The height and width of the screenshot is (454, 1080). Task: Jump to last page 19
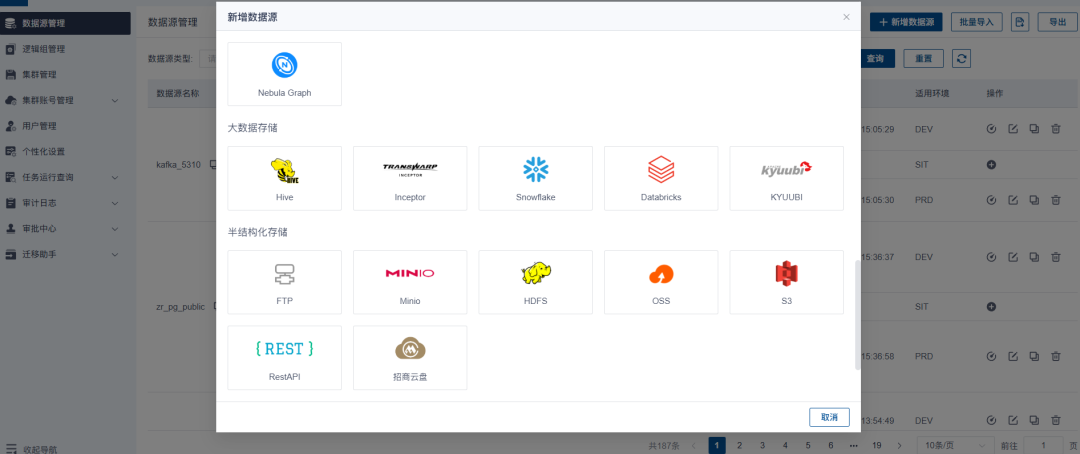(876, 445)
